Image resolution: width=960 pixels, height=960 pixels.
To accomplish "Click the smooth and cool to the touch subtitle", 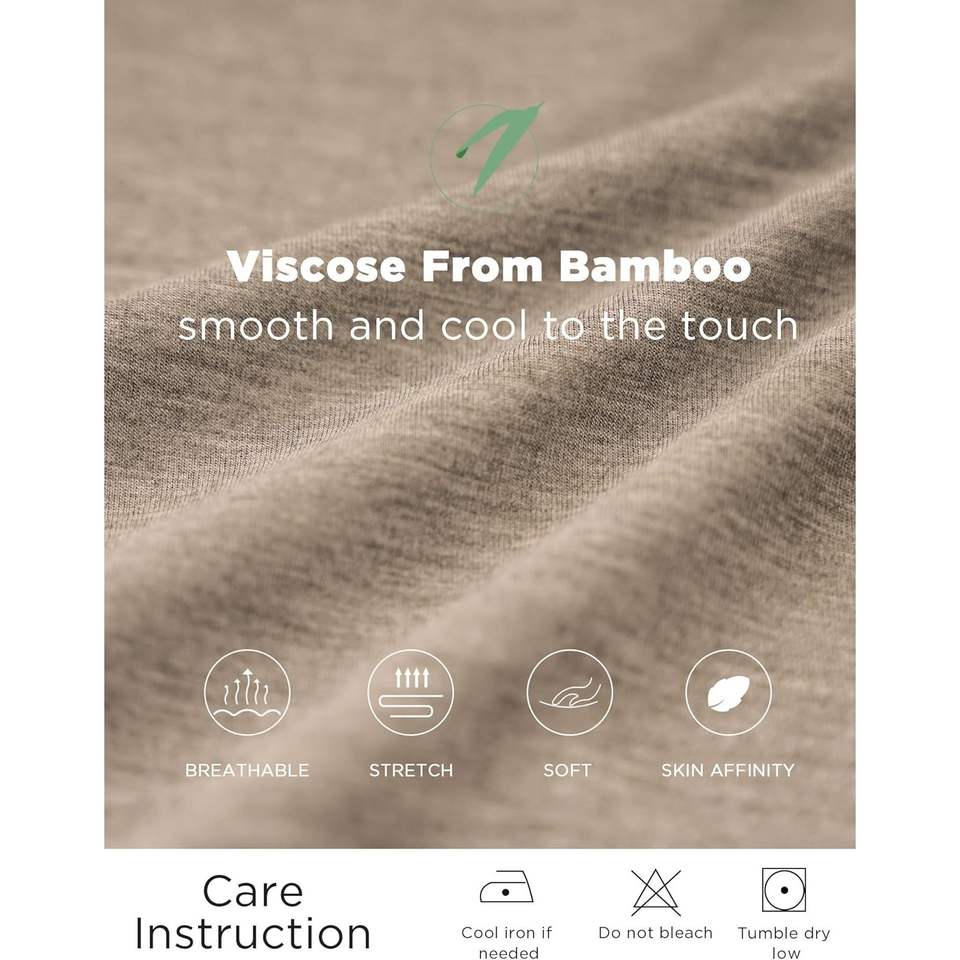I will tap(488, 326).
